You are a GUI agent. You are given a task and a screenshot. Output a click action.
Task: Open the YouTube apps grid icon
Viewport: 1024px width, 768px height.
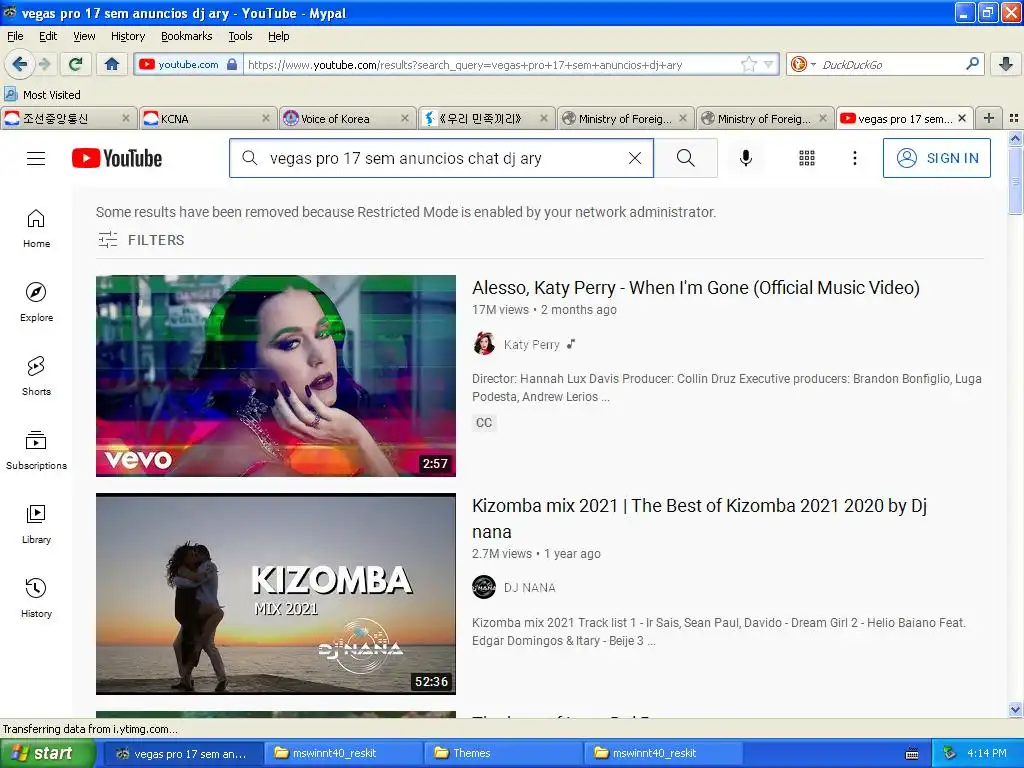(807, 158)
